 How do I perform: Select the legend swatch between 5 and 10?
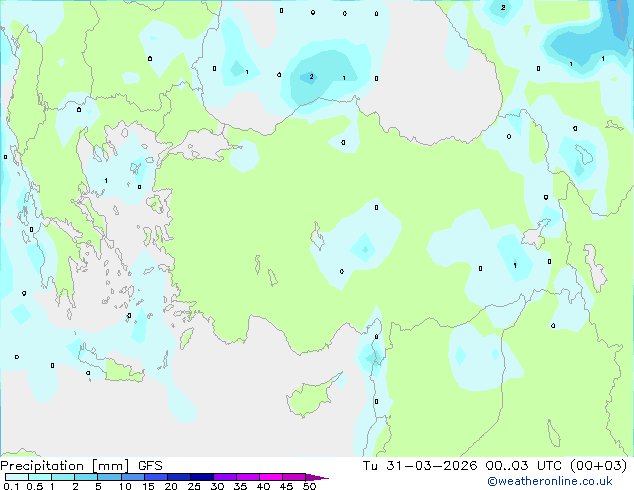pyautogui.click(x=109, y=477)
